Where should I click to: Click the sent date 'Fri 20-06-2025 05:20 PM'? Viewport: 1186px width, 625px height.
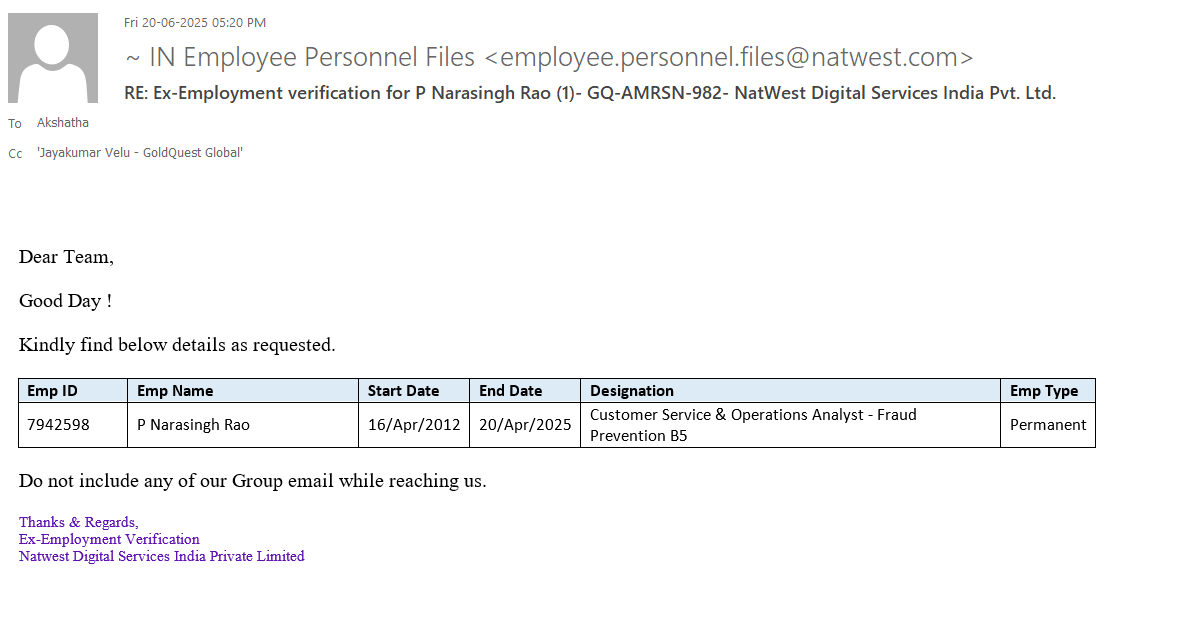(195, 22)
